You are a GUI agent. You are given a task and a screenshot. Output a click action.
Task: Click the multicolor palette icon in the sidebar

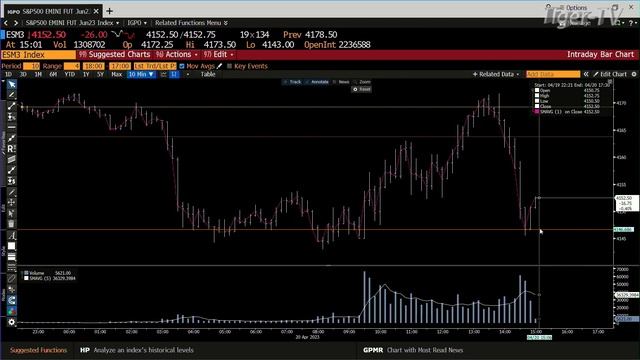[11, 311]
